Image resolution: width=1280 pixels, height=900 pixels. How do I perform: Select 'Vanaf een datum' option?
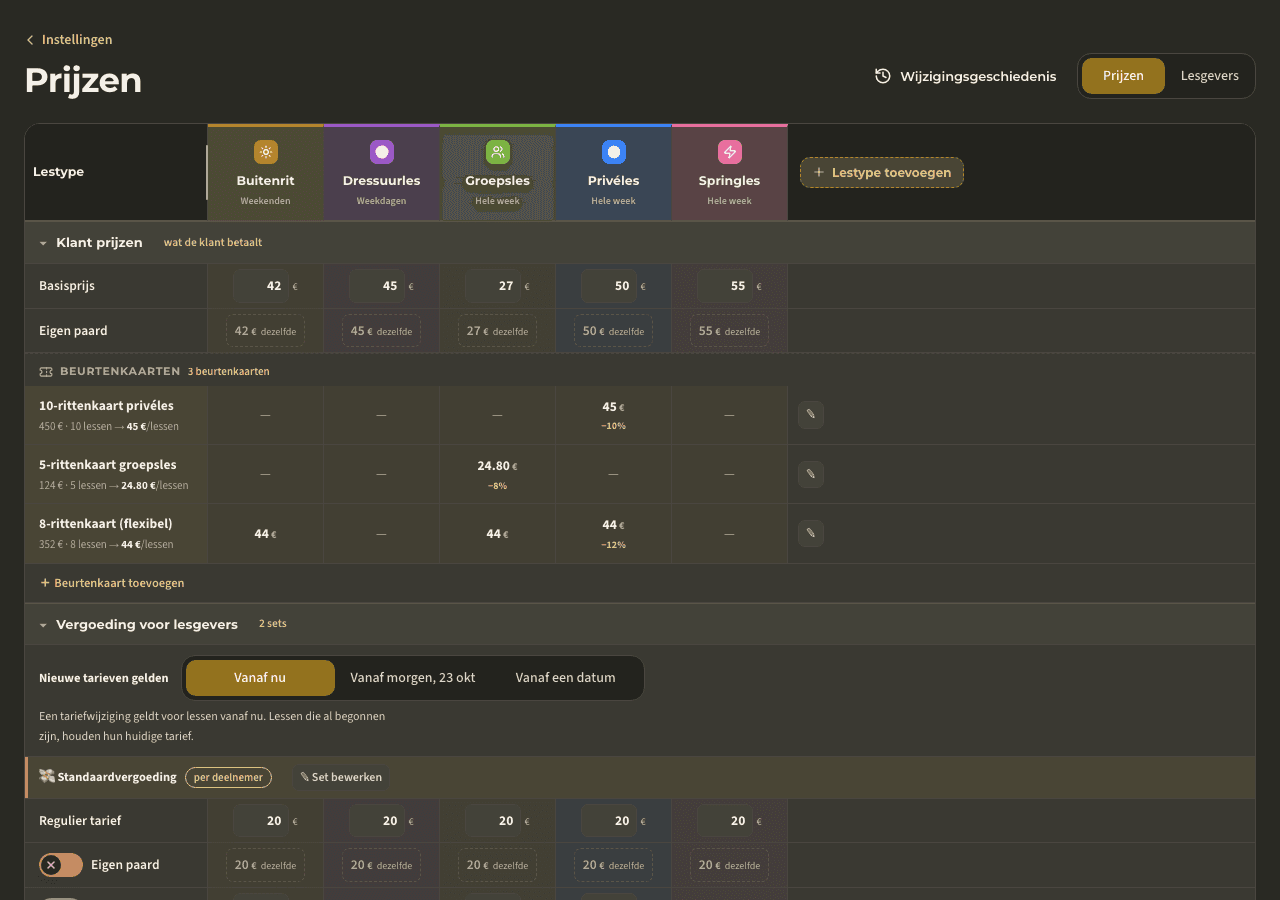coord(565,678)
